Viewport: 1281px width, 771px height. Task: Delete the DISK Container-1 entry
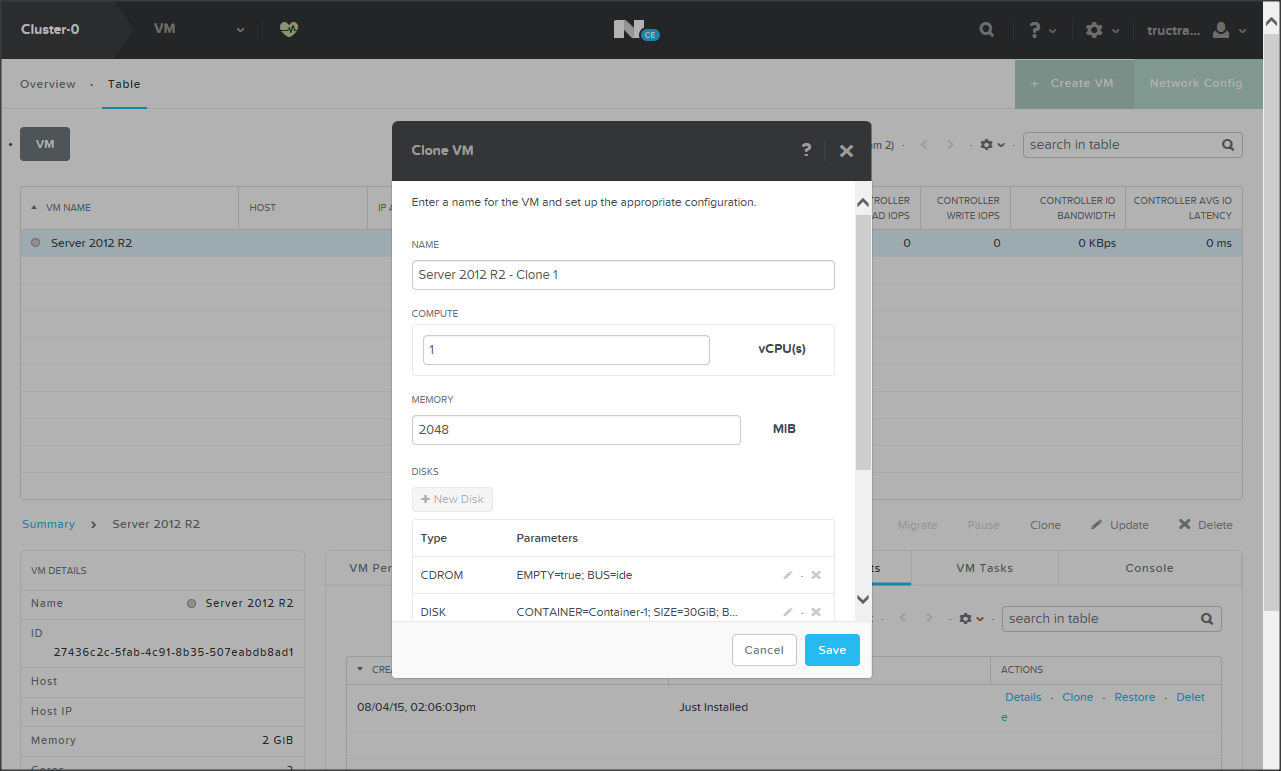[x=816, y=612]
